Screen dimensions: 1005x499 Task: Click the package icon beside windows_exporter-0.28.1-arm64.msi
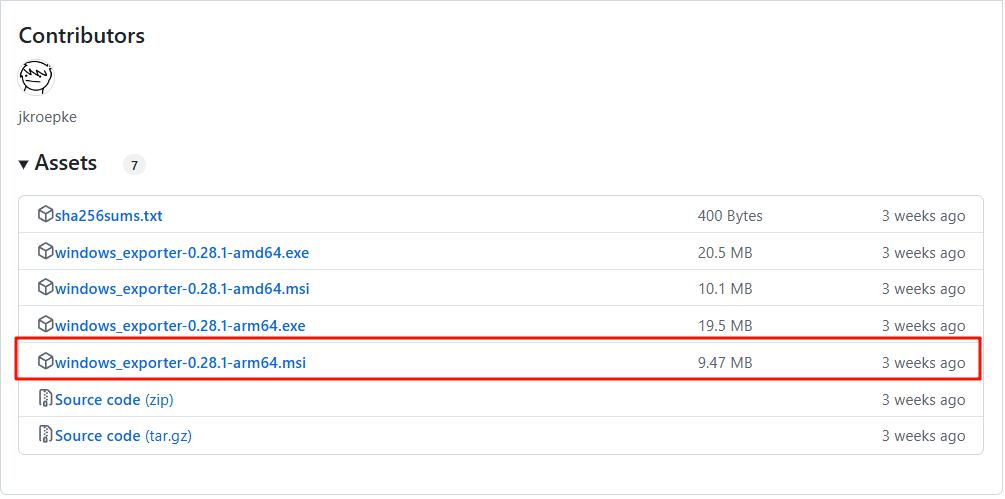(x=45, y=361)
